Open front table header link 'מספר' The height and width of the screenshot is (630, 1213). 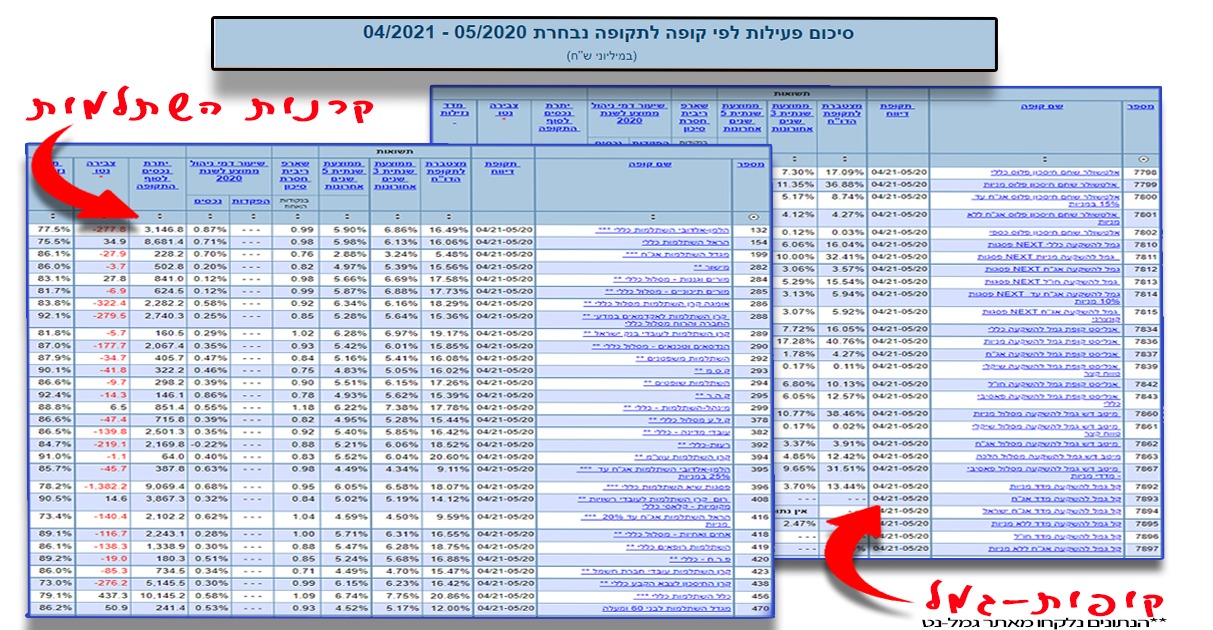(x=753, y=167)
